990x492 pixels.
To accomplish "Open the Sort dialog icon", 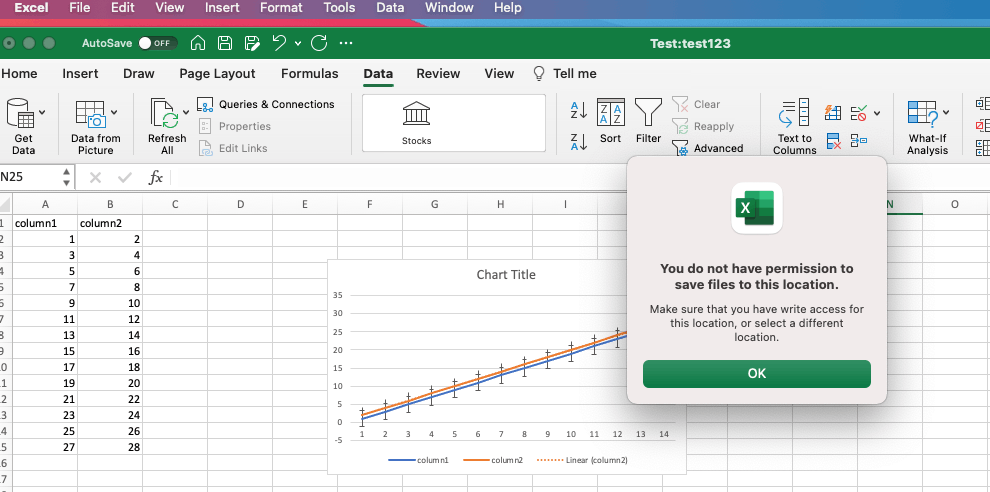I will point(611,112).
